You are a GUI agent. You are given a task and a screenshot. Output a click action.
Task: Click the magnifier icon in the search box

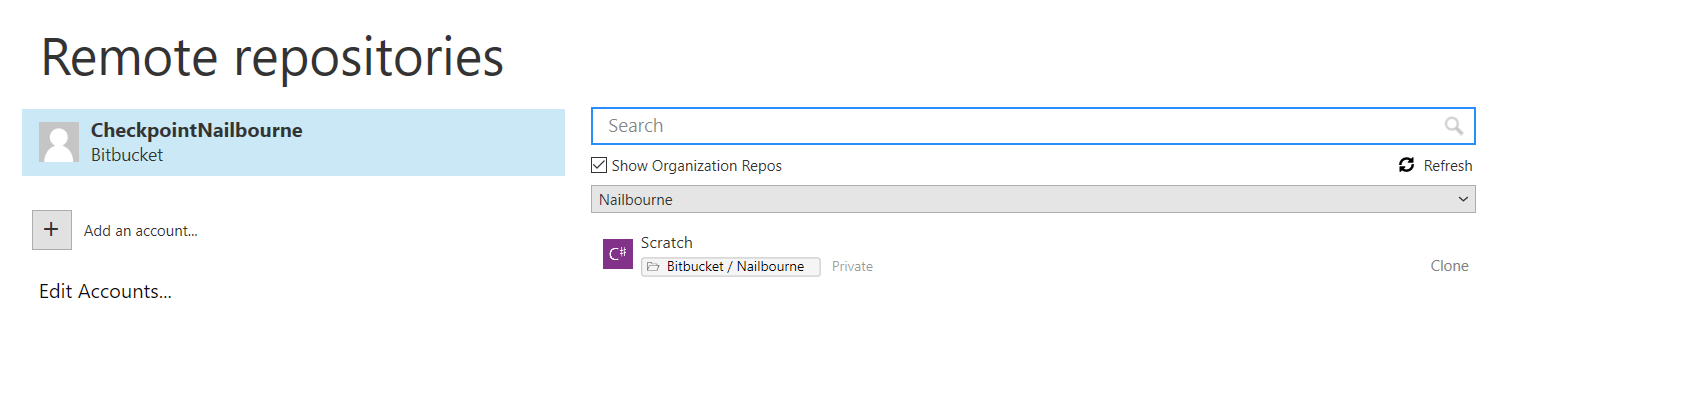tap(1454, 126)
